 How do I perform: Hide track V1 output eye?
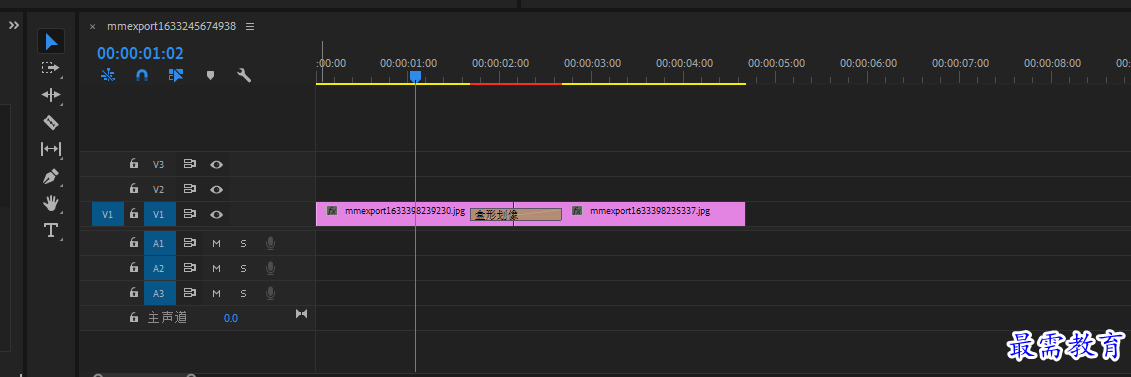pos(216,214)
